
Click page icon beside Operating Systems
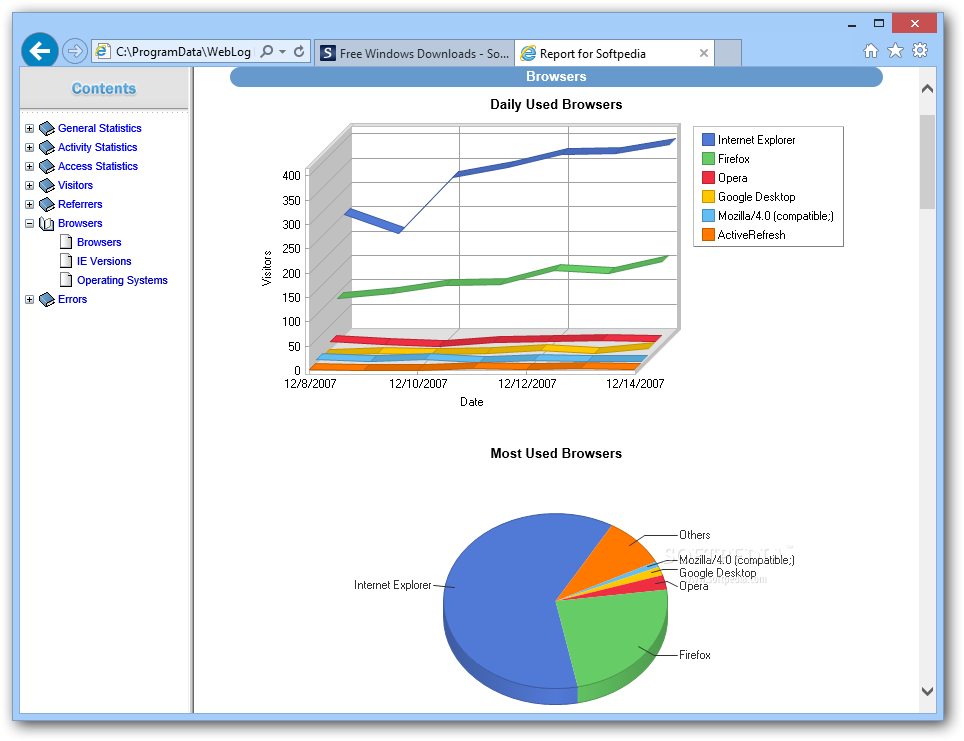[66, 280]
